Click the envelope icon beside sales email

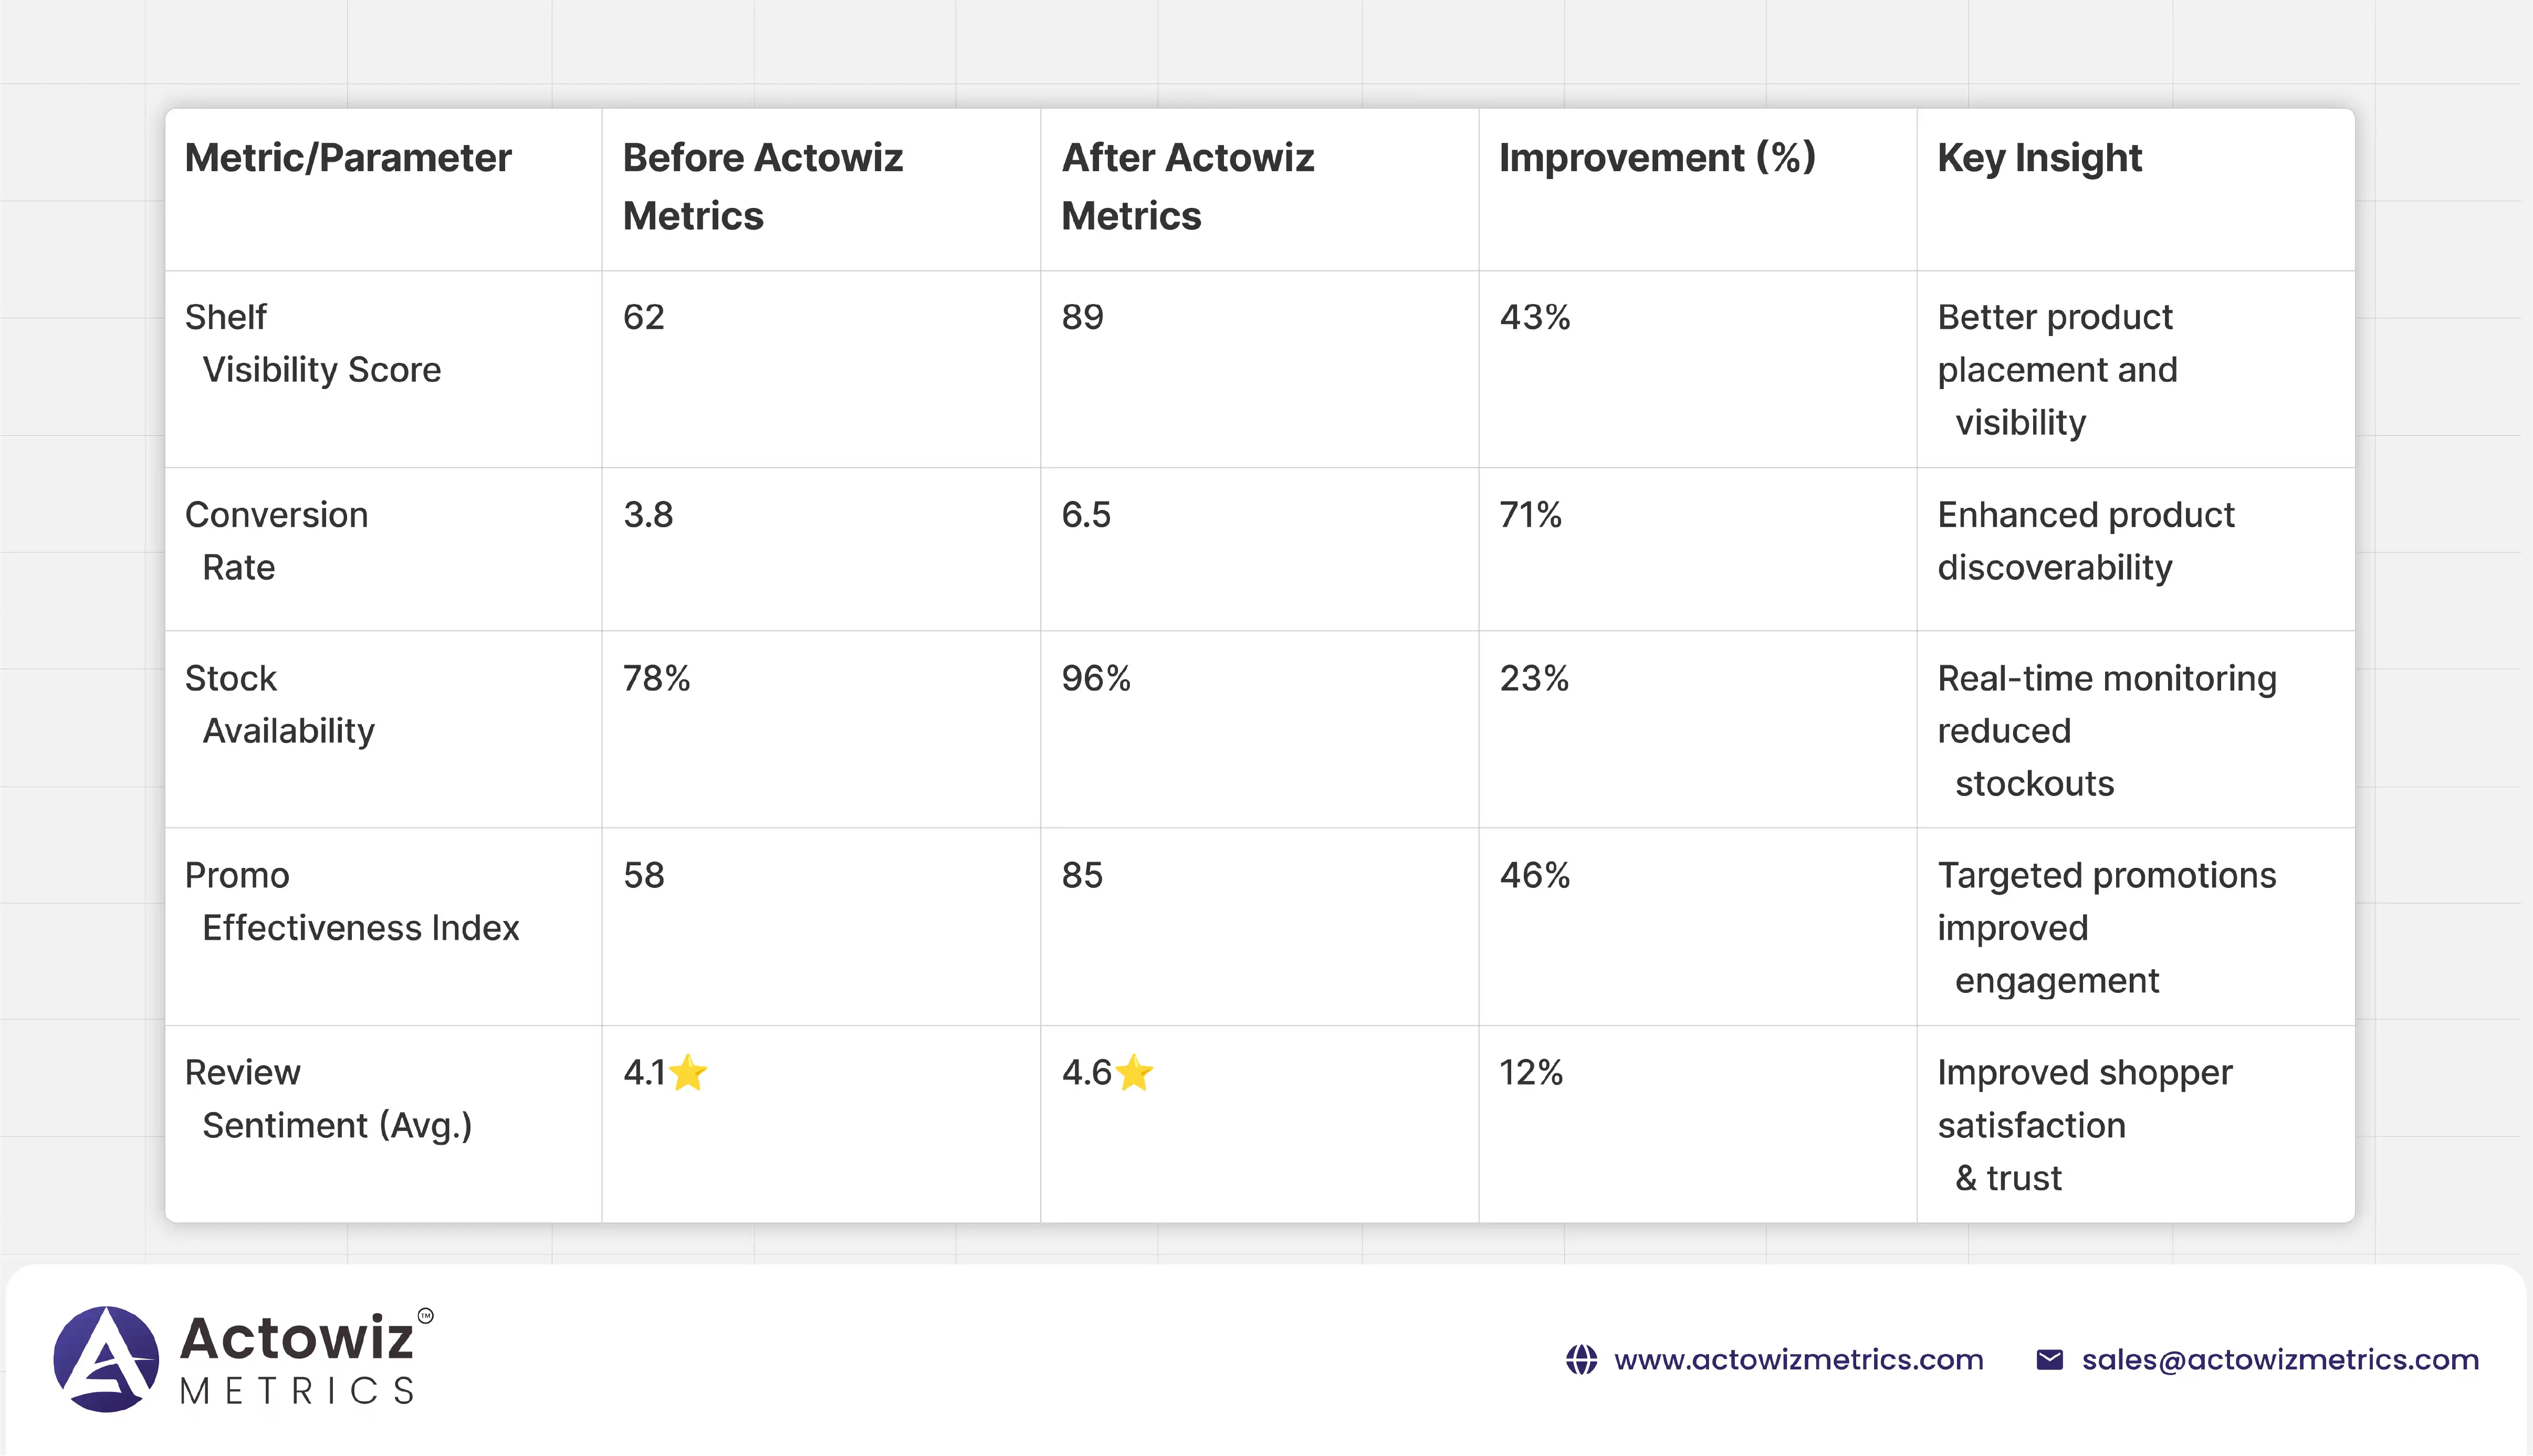pos(2049,1360)
